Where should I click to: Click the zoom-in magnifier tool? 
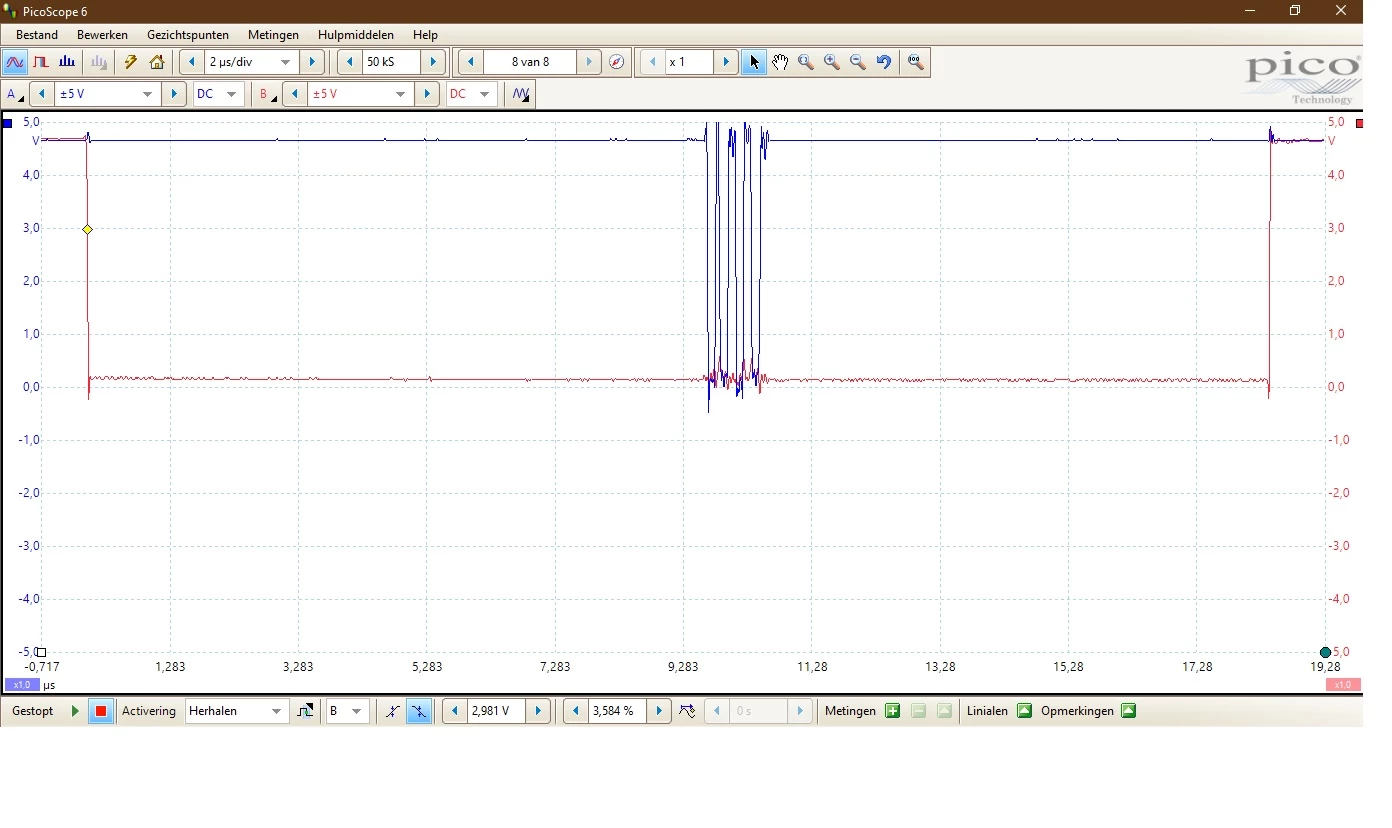[x=832, y=62]
